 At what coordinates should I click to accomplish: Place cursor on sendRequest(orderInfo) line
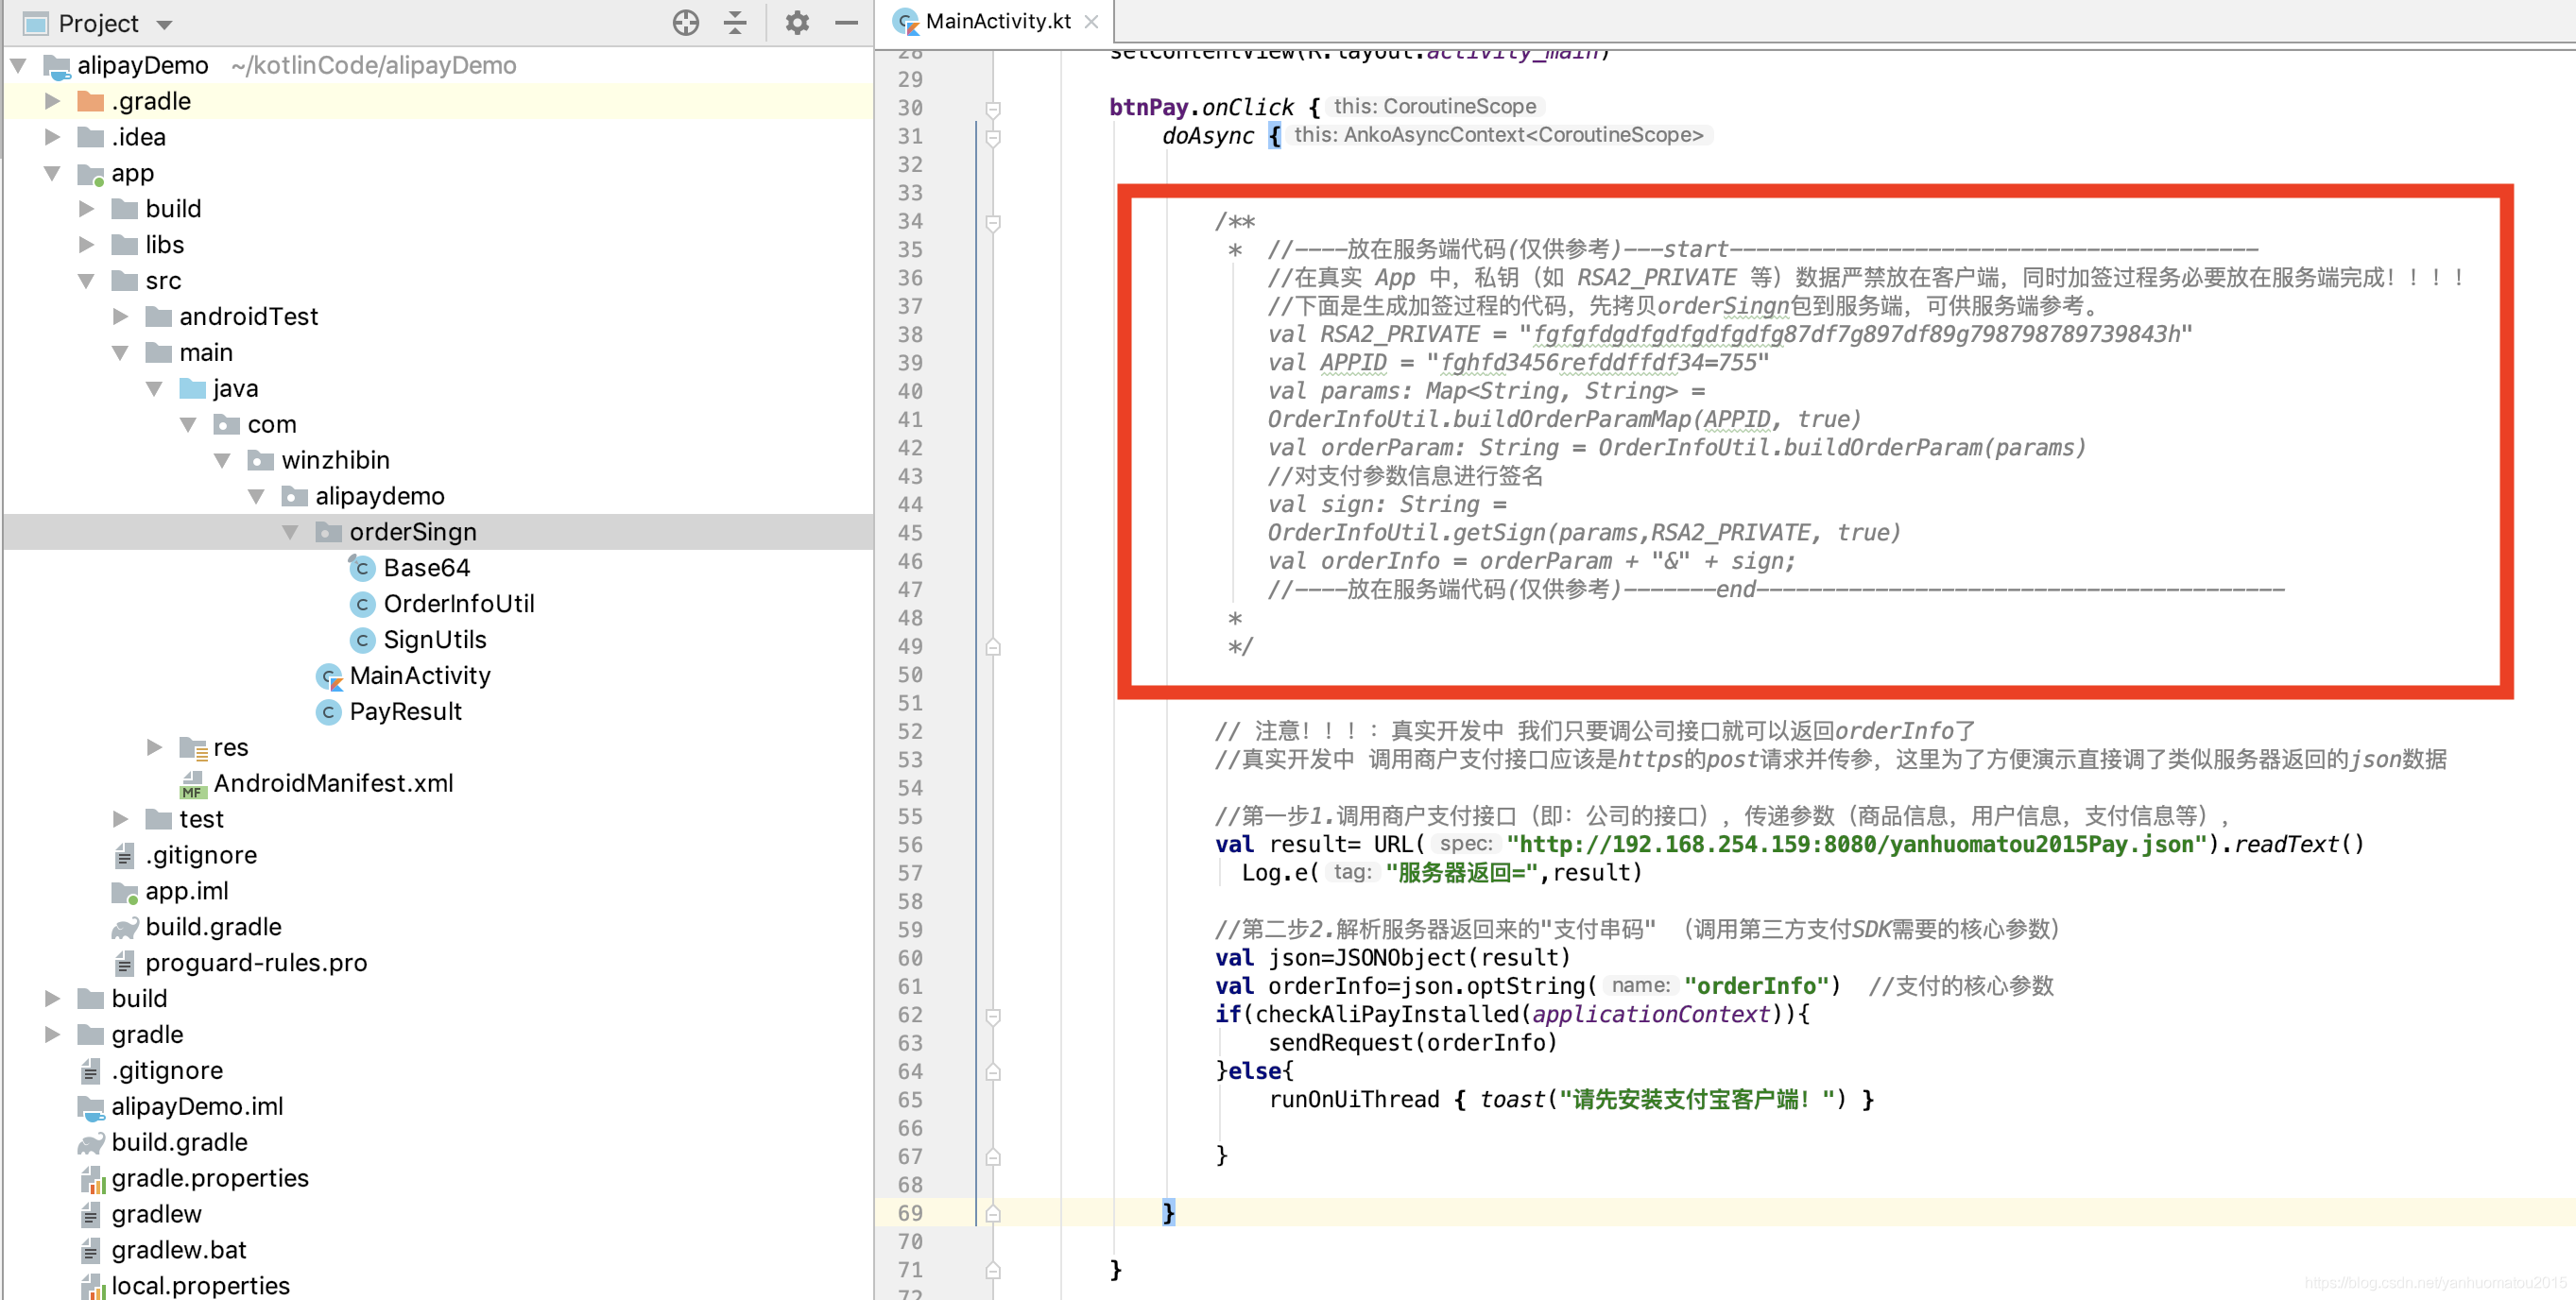tap(1413, 1043)
